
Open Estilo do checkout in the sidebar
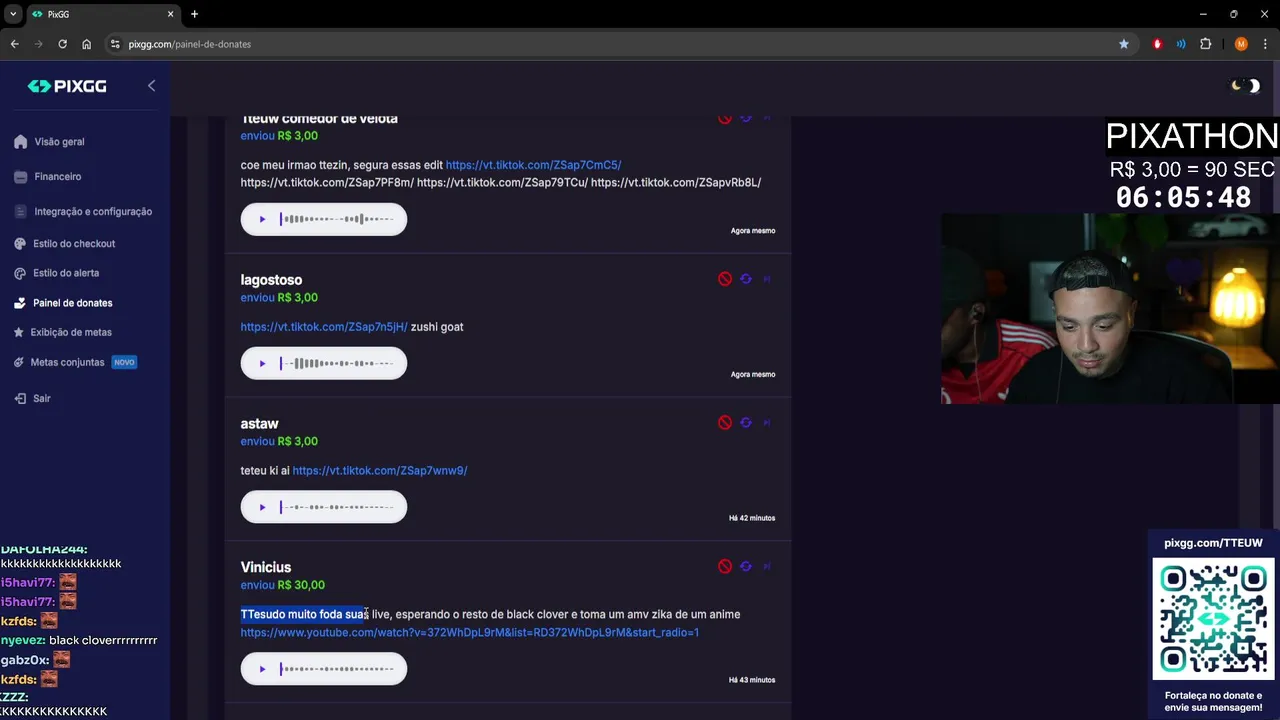pos(74,243)
